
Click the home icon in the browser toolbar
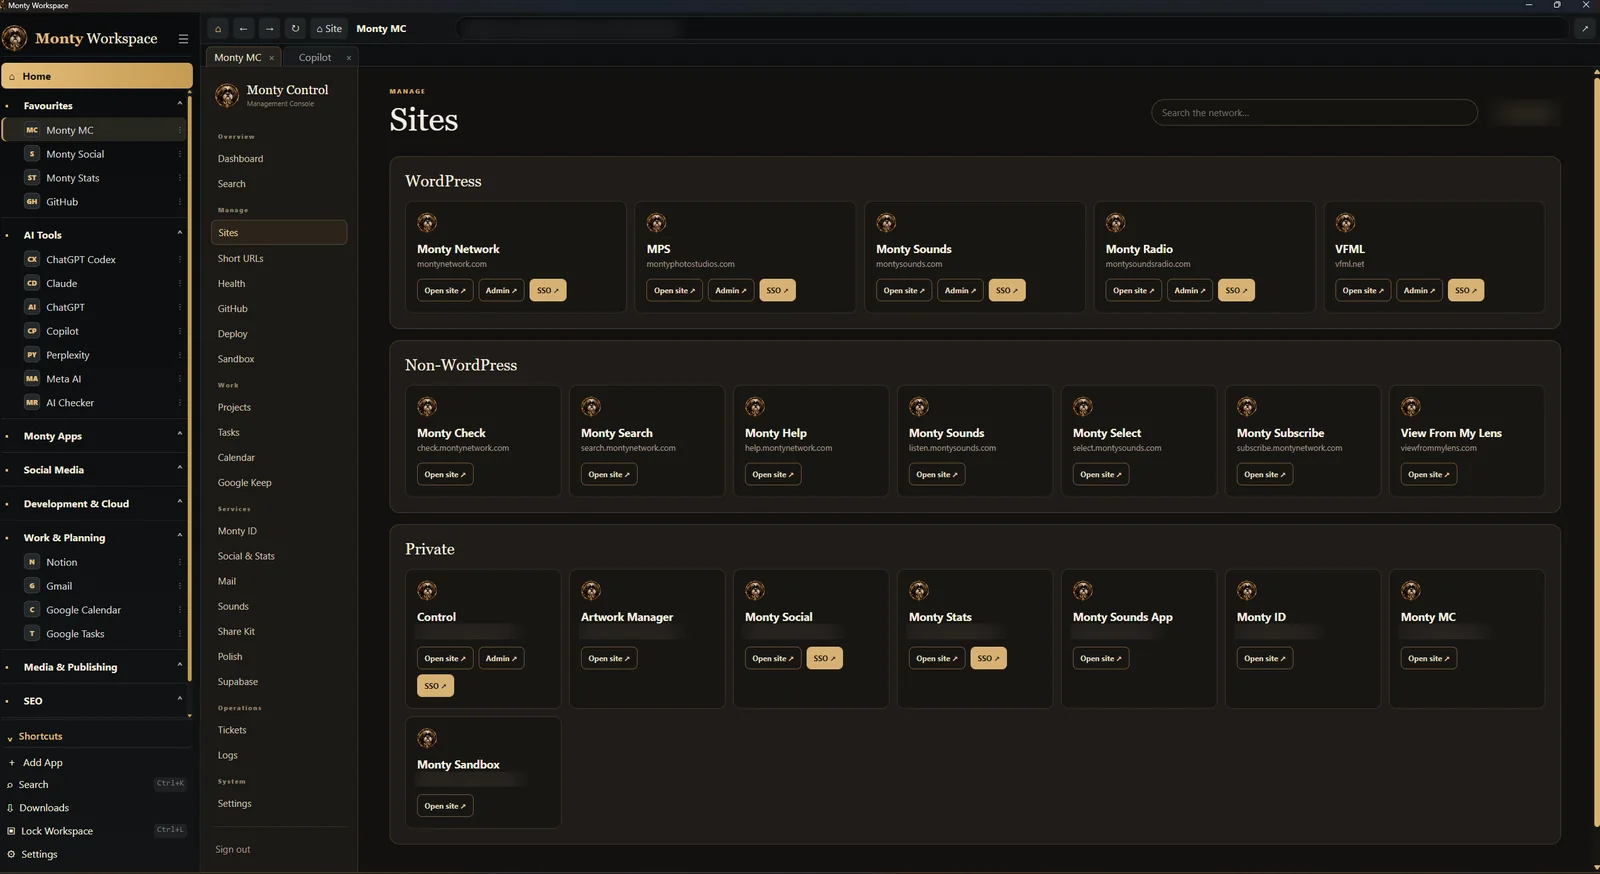point(218,29)
